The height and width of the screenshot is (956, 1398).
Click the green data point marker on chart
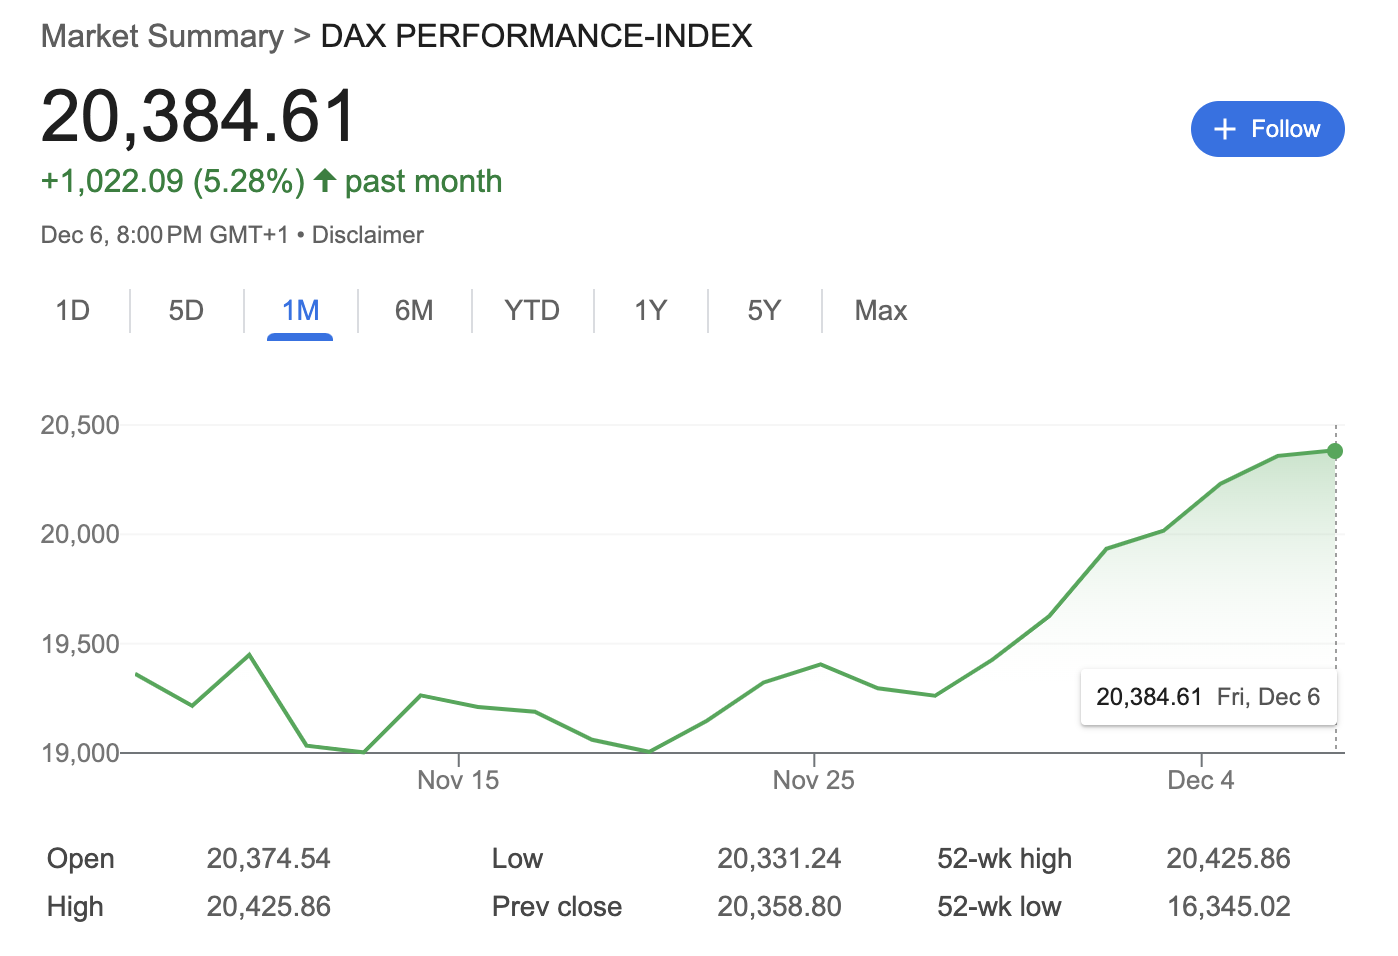click(1334, 451)
